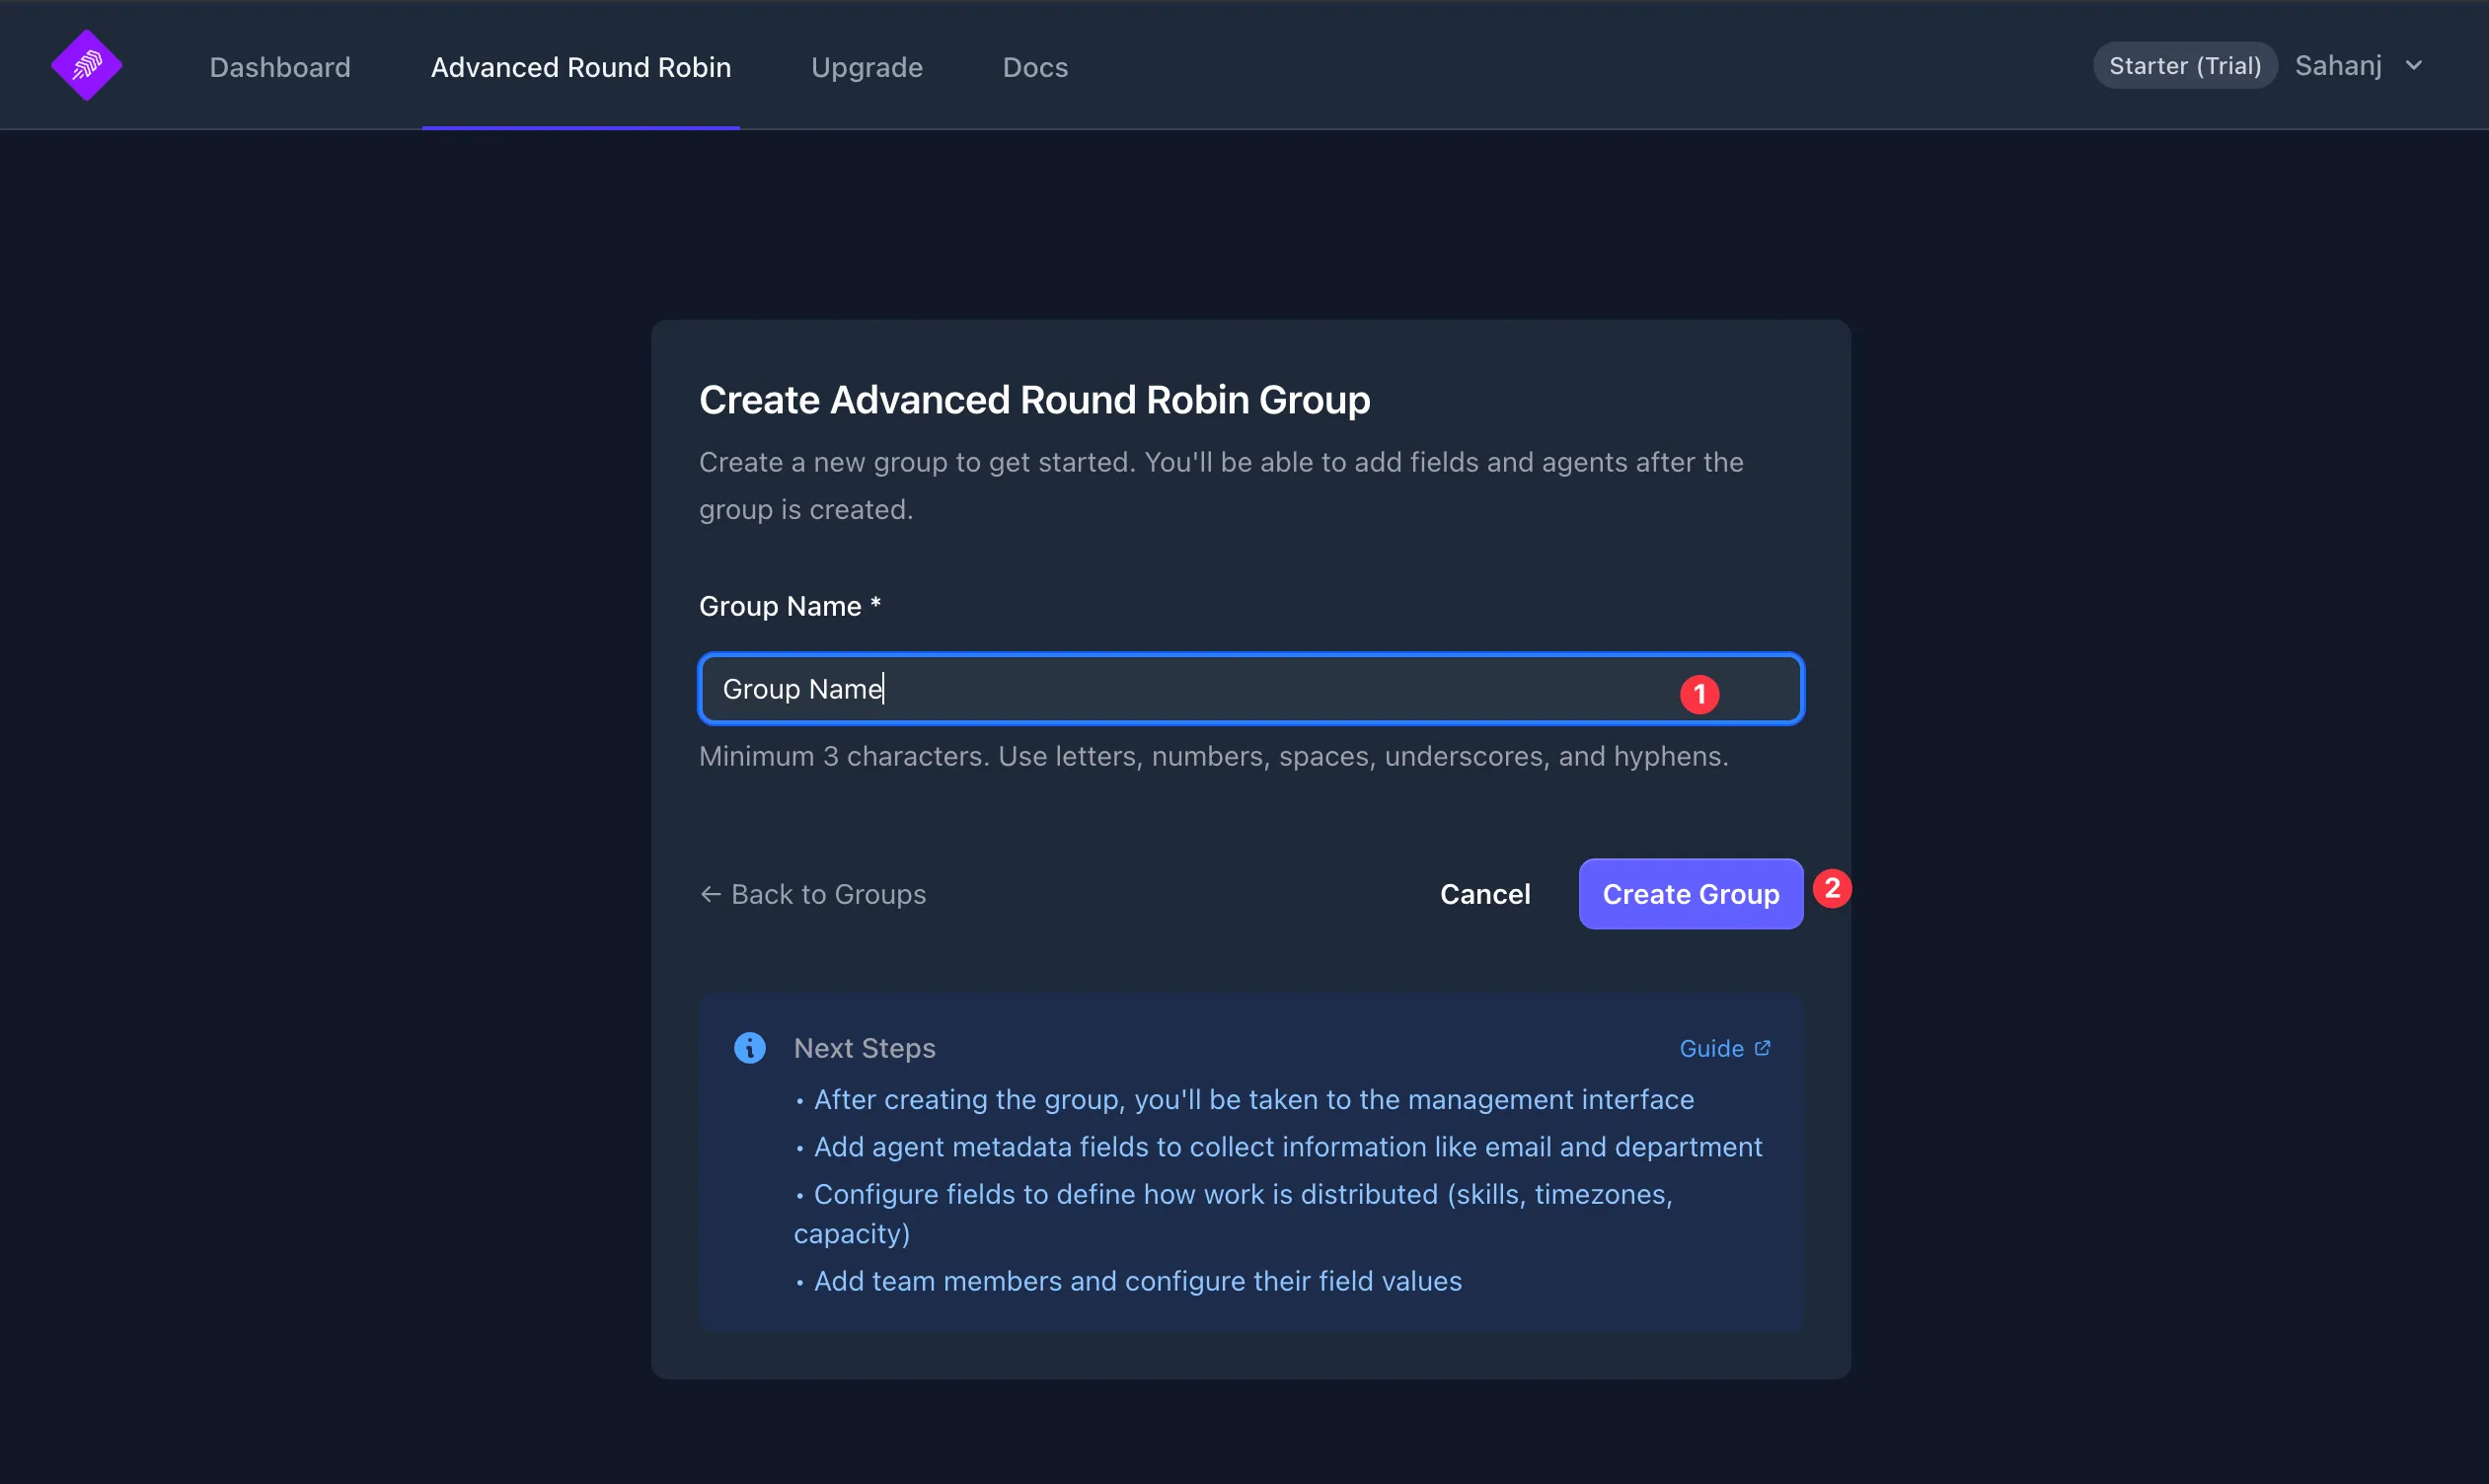The width and height of the screenshot is (2489, 1484).
Task: Select the Advanced Round Robin tab
Action: (x=580, y=66)
